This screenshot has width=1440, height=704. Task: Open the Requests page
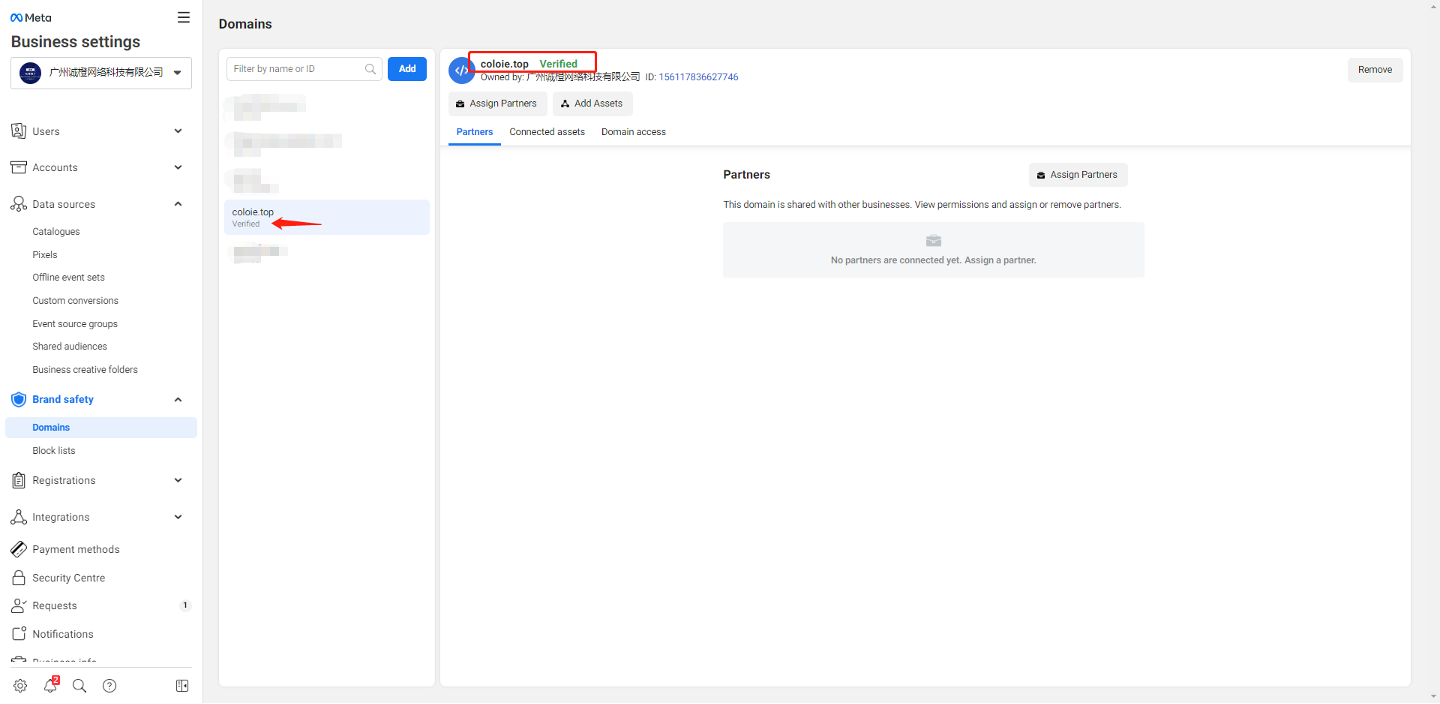(x=54, y=606)
